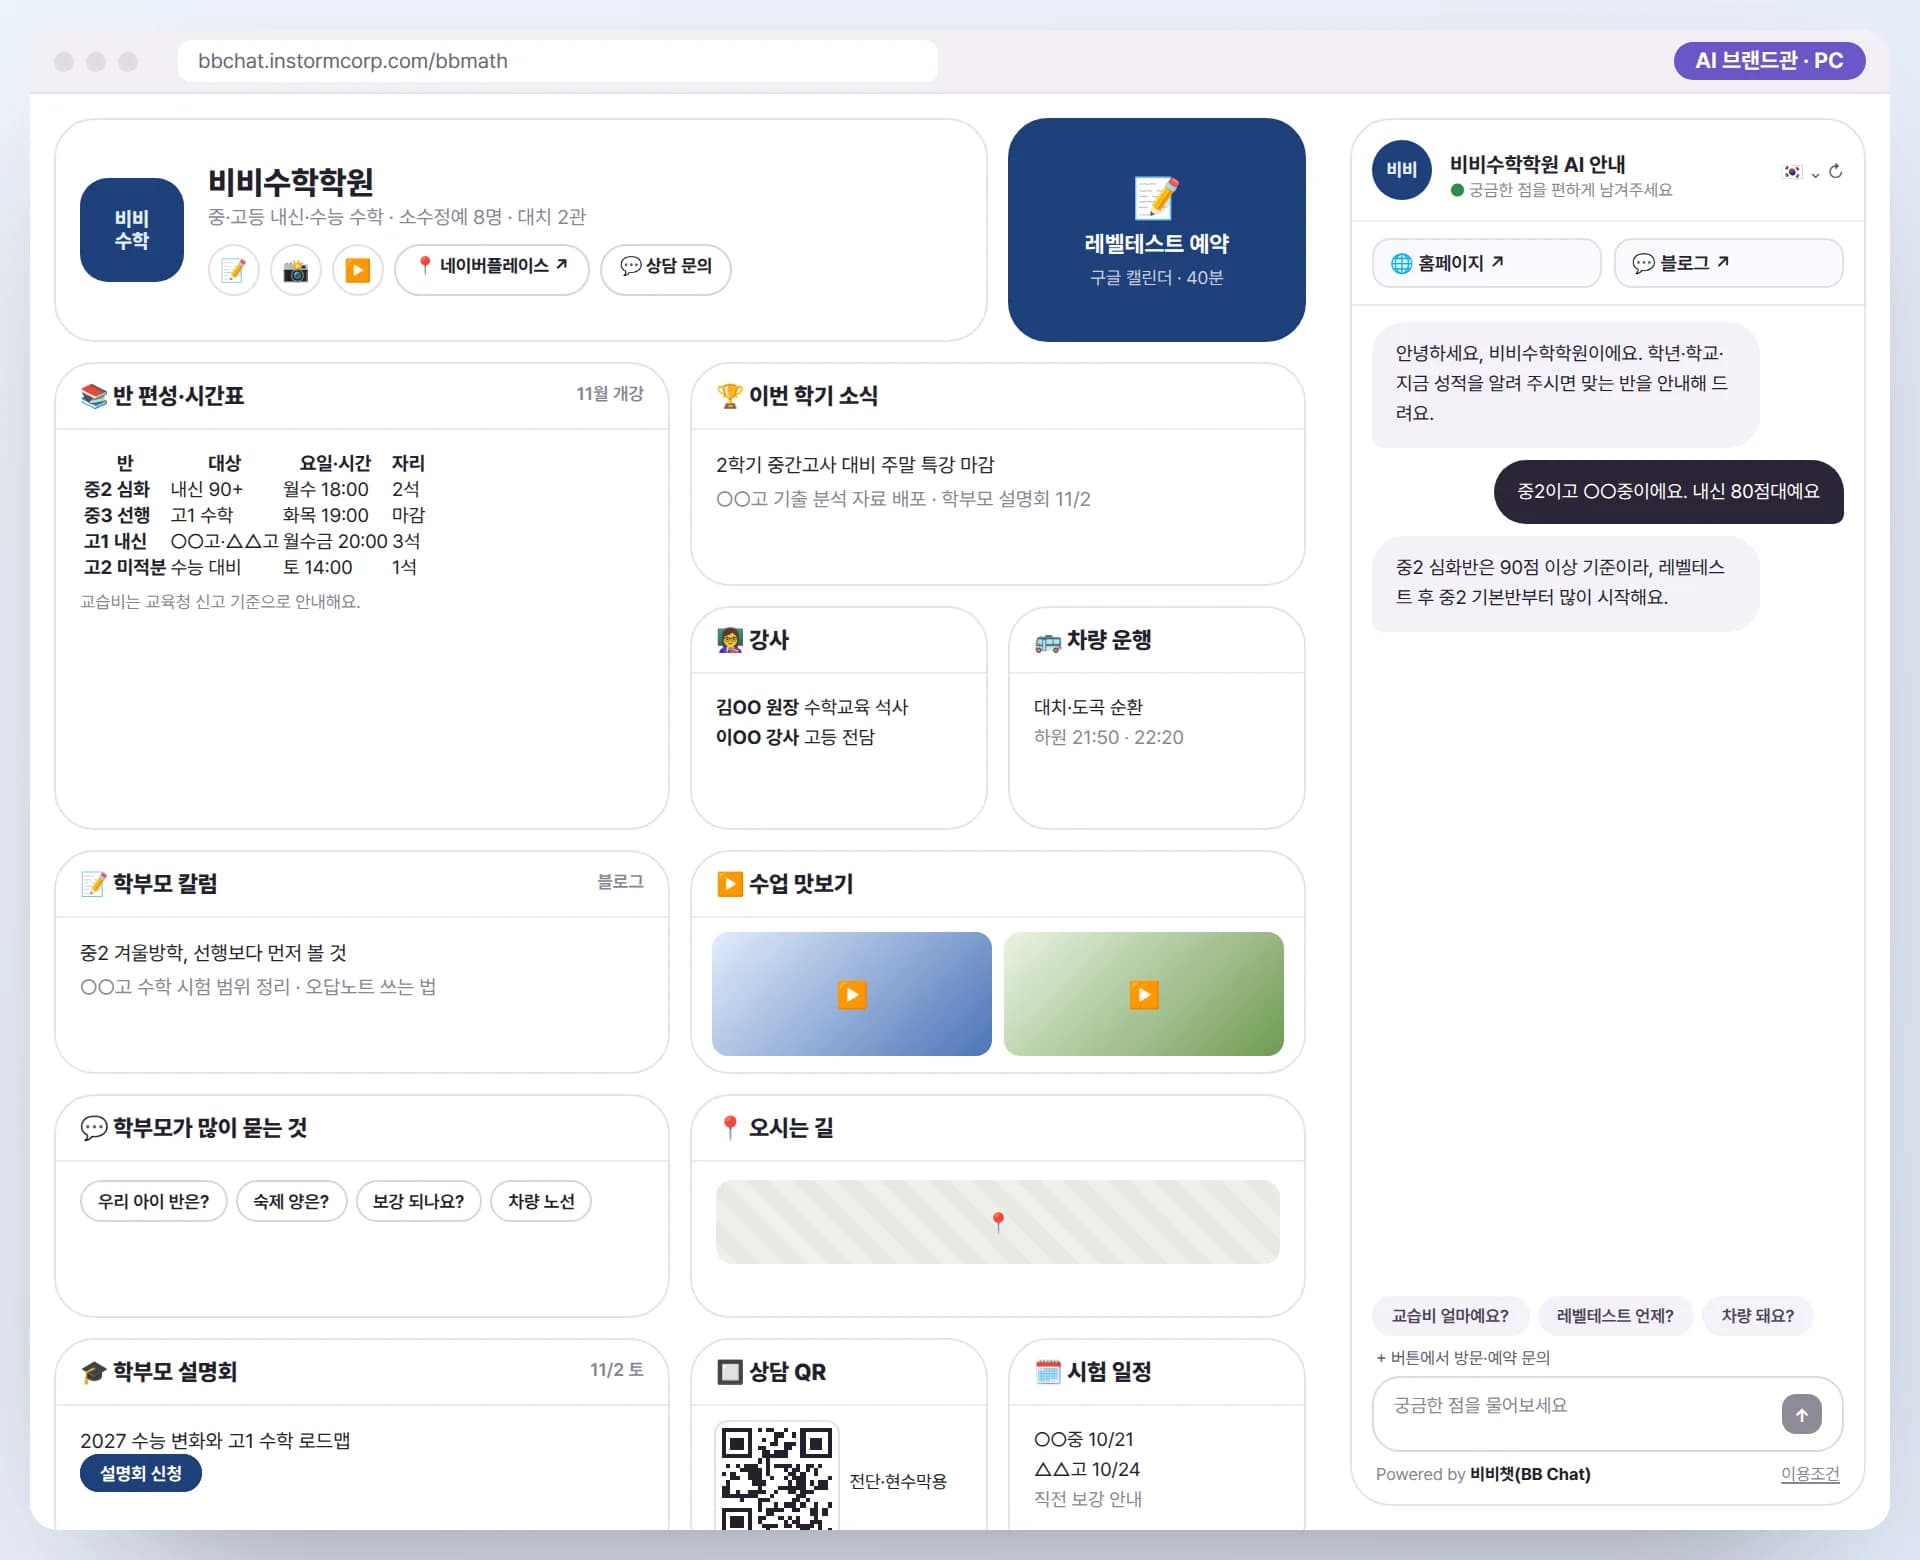Viewport: 1920px width, 1560px height.
Task: Click 이OO 강사 instructor entry
Action: point(795,737)
